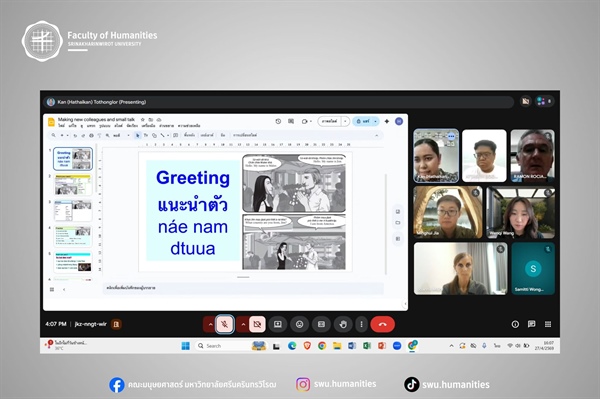Raise hand using the hand icon
The image size is (600, 399).
click(343, 324)
